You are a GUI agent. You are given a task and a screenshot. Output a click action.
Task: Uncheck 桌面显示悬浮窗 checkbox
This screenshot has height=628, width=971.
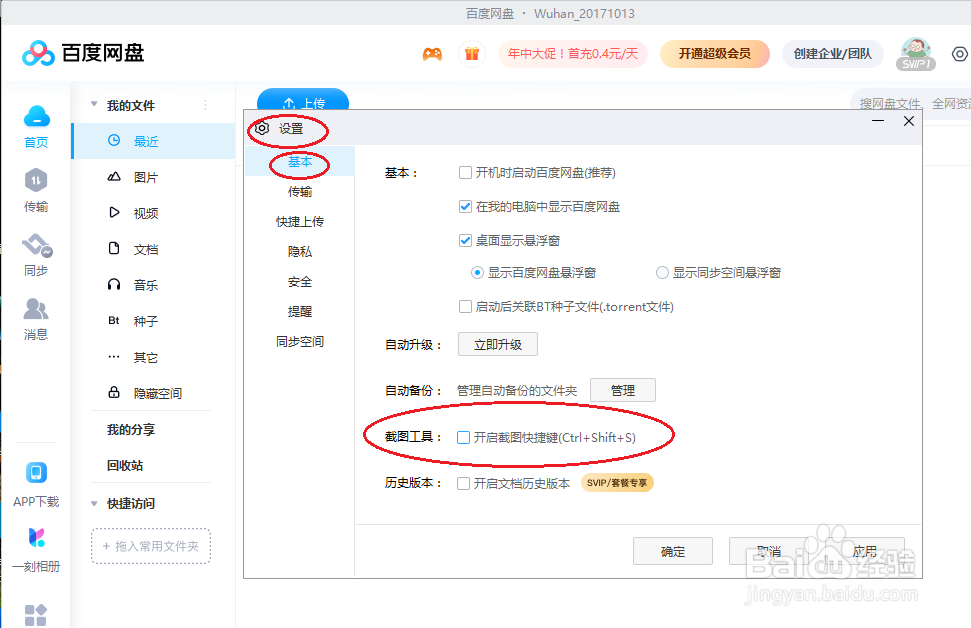click(x=465, y=240)
